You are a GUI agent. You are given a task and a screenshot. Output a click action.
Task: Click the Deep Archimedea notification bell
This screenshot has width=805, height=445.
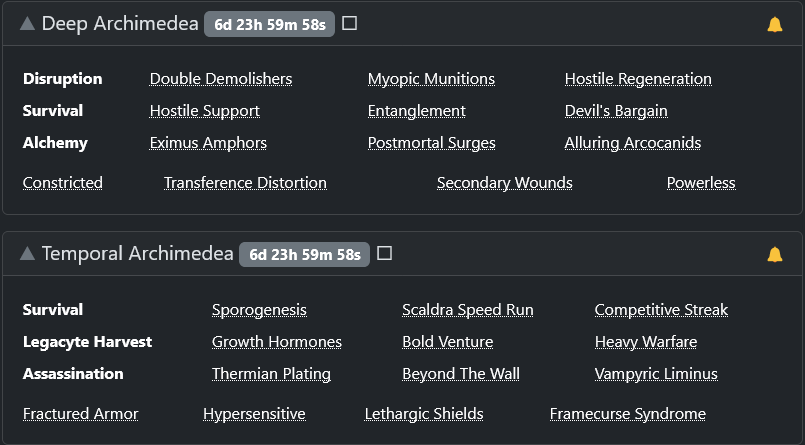[x=775, y=24]
